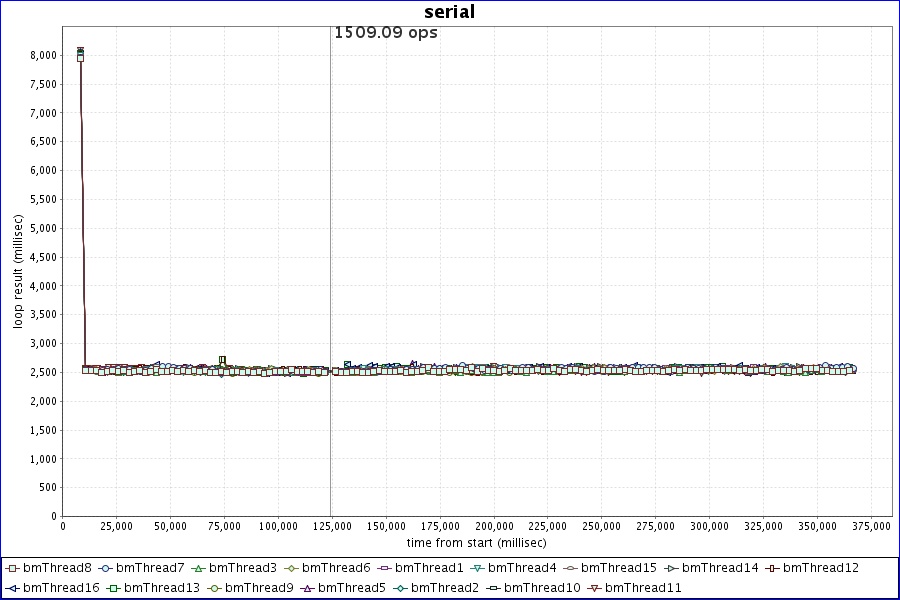Click the bmThread2 legend entry

click(444, 588)
